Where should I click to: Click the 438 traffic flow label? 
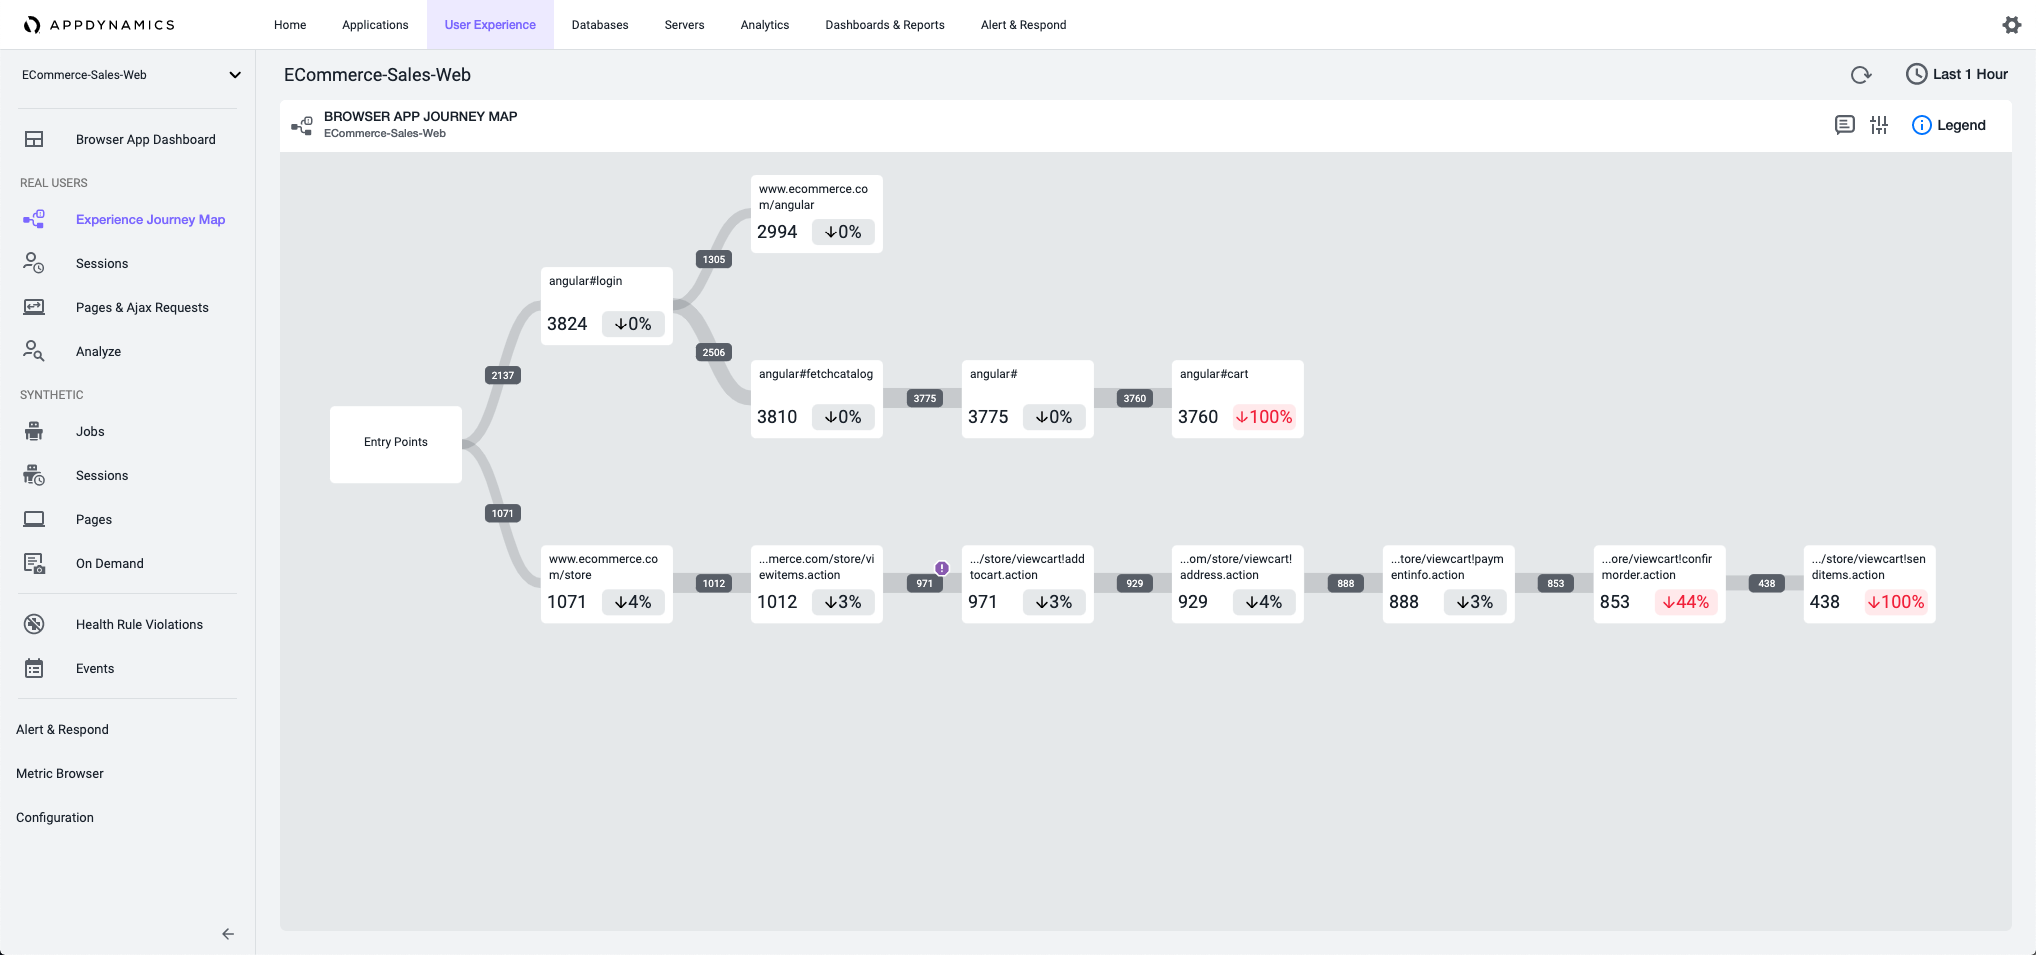click(x=1767, y=584)
